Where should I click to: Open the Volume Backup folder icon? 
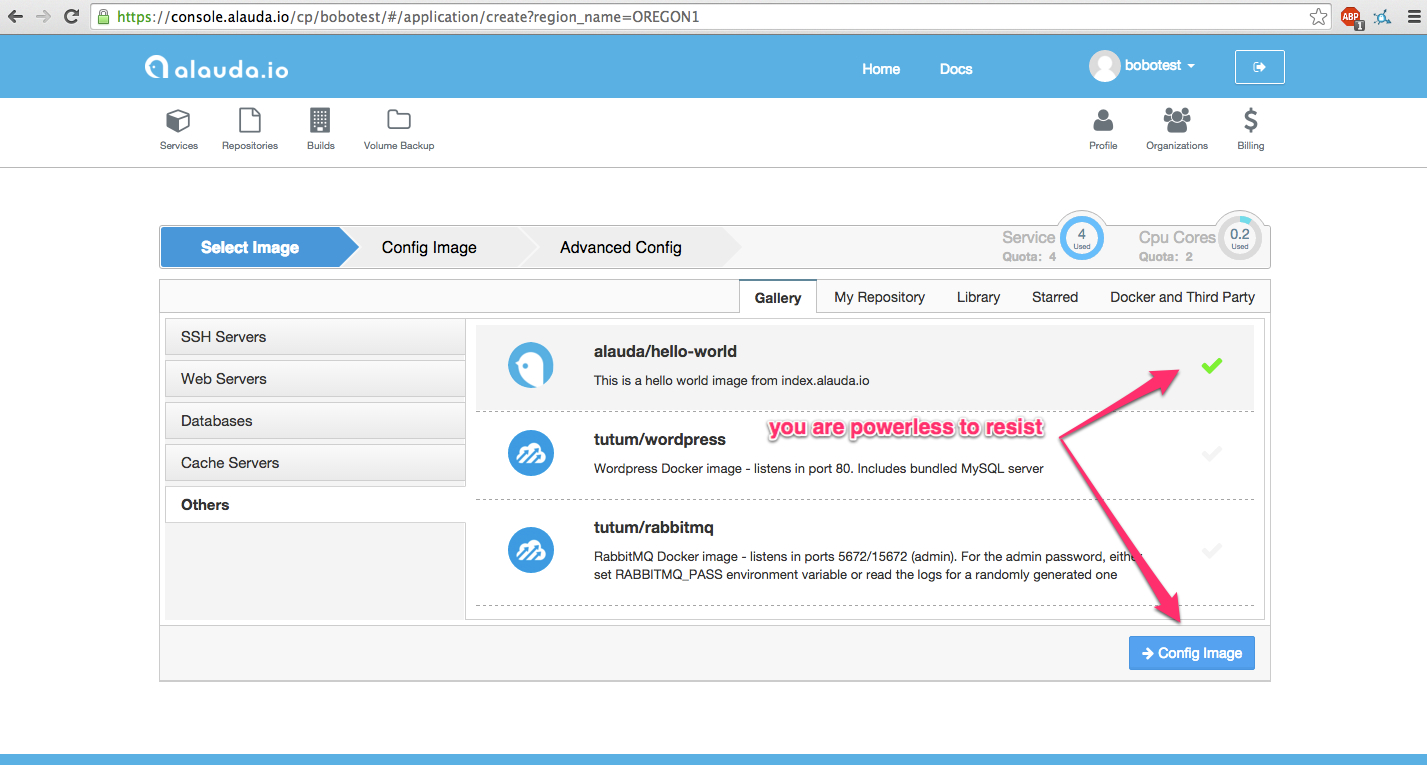coord(399,120)
